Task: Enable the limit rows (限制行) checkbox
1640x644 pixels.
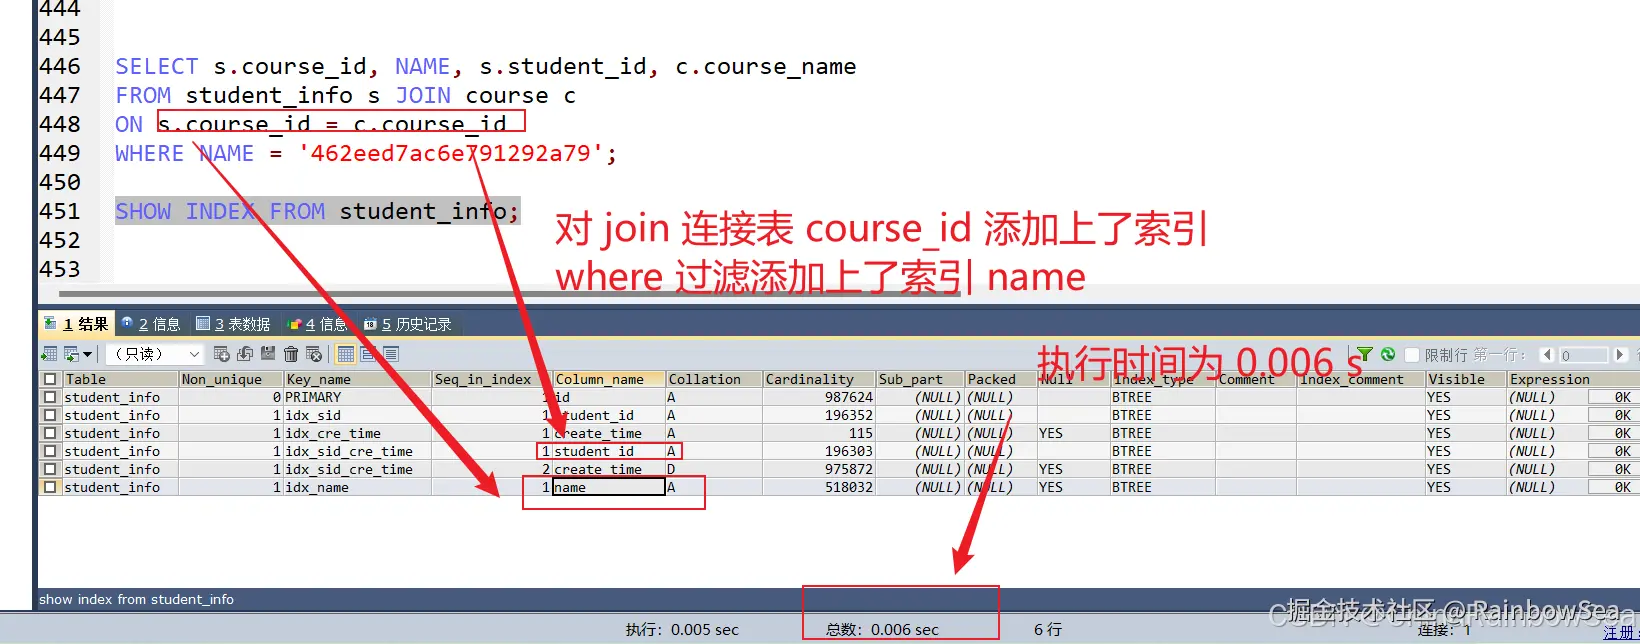Action: click(x=1412, y=355)
